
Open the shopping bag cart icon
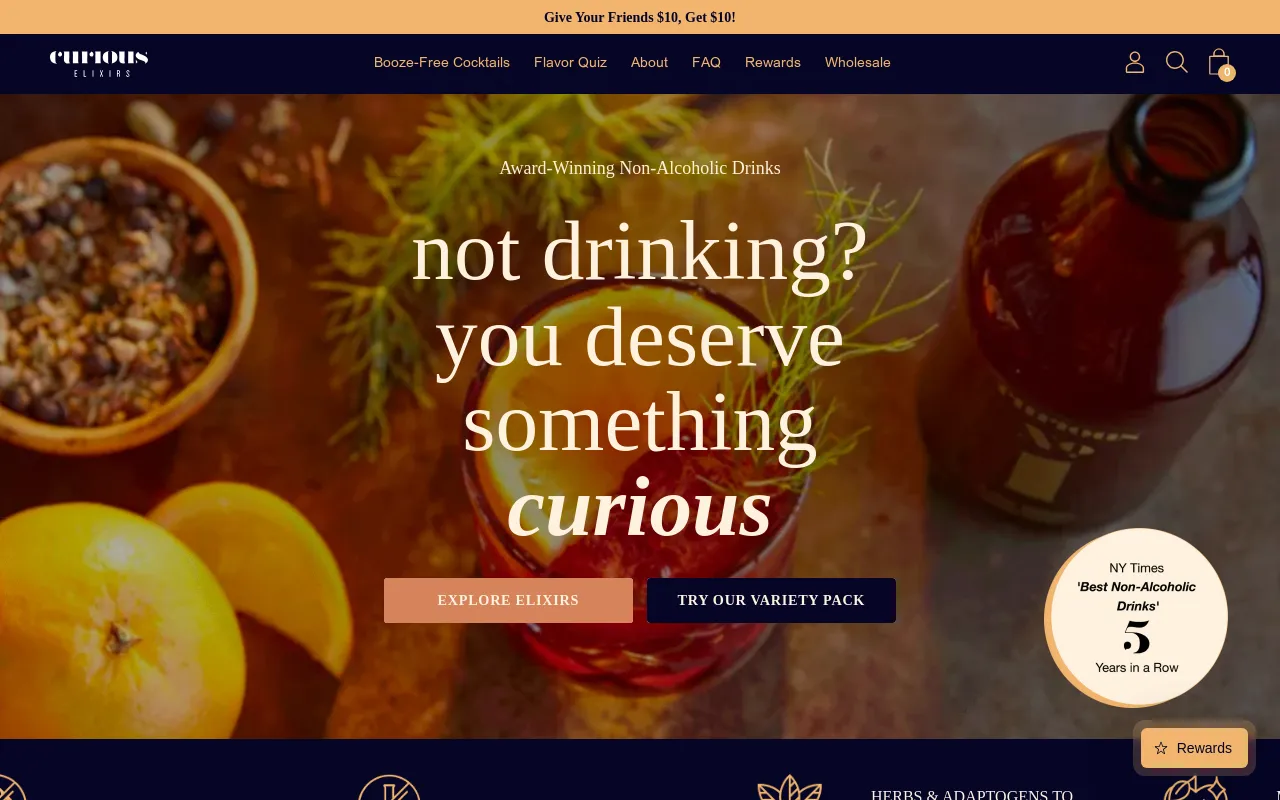[x=1218, y=62]
